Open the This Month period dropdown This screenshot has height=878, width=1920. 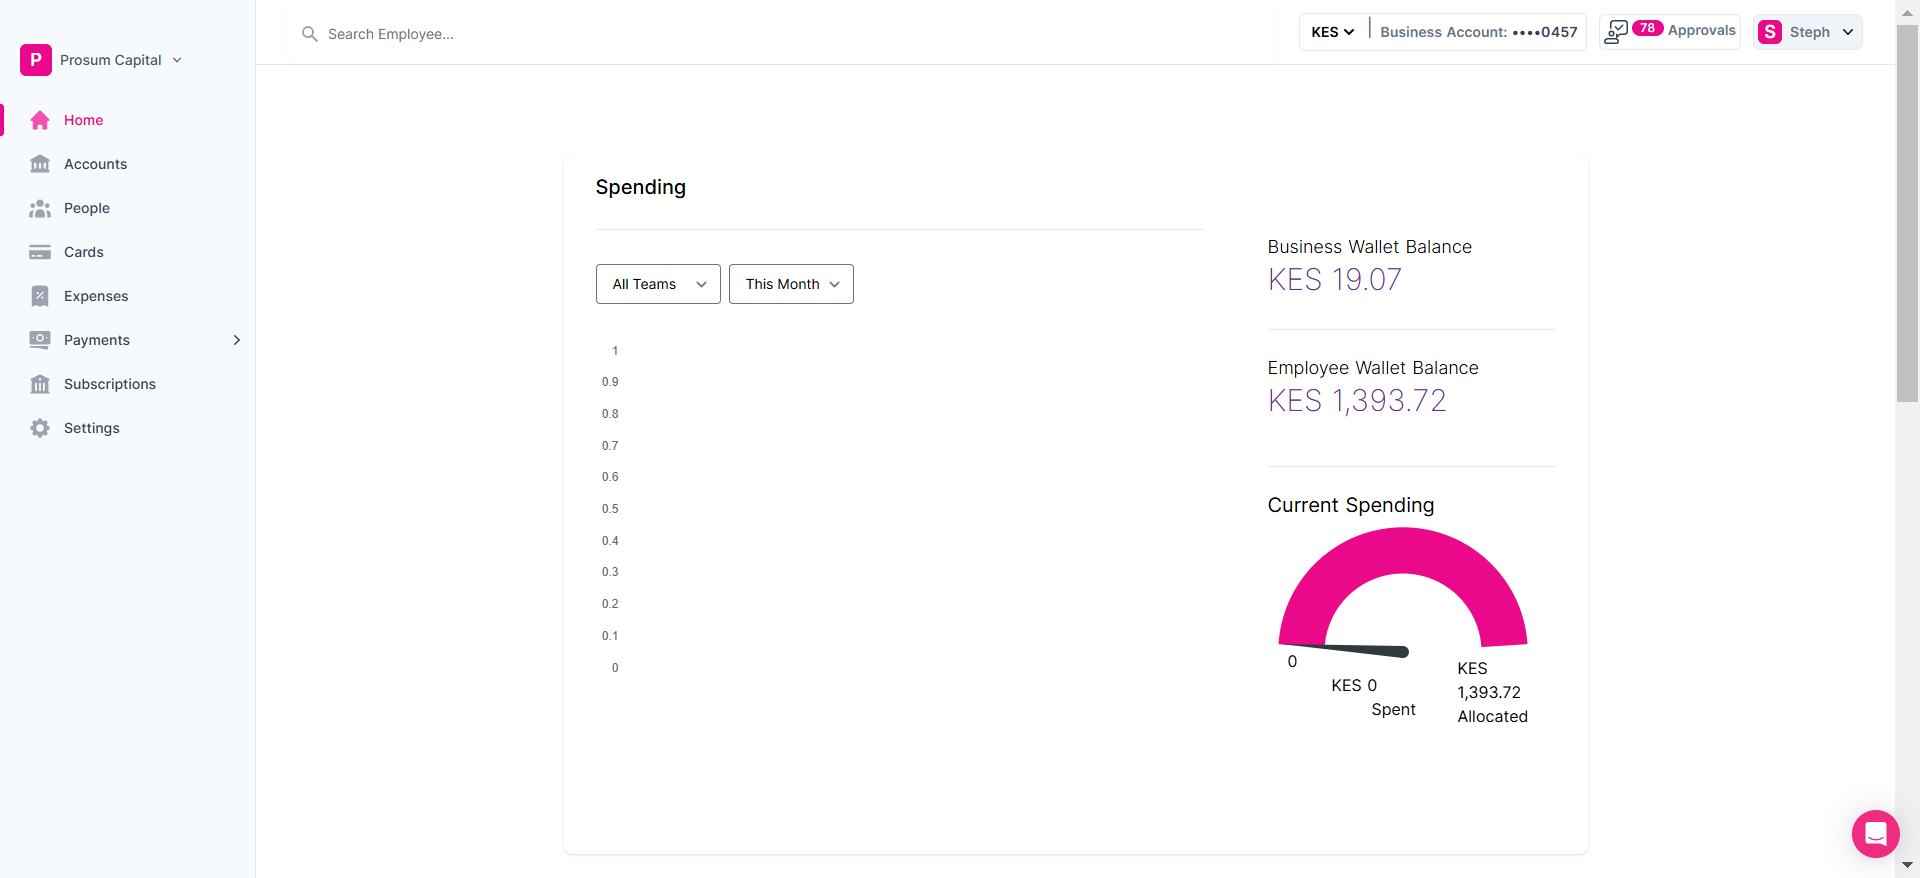791,284
